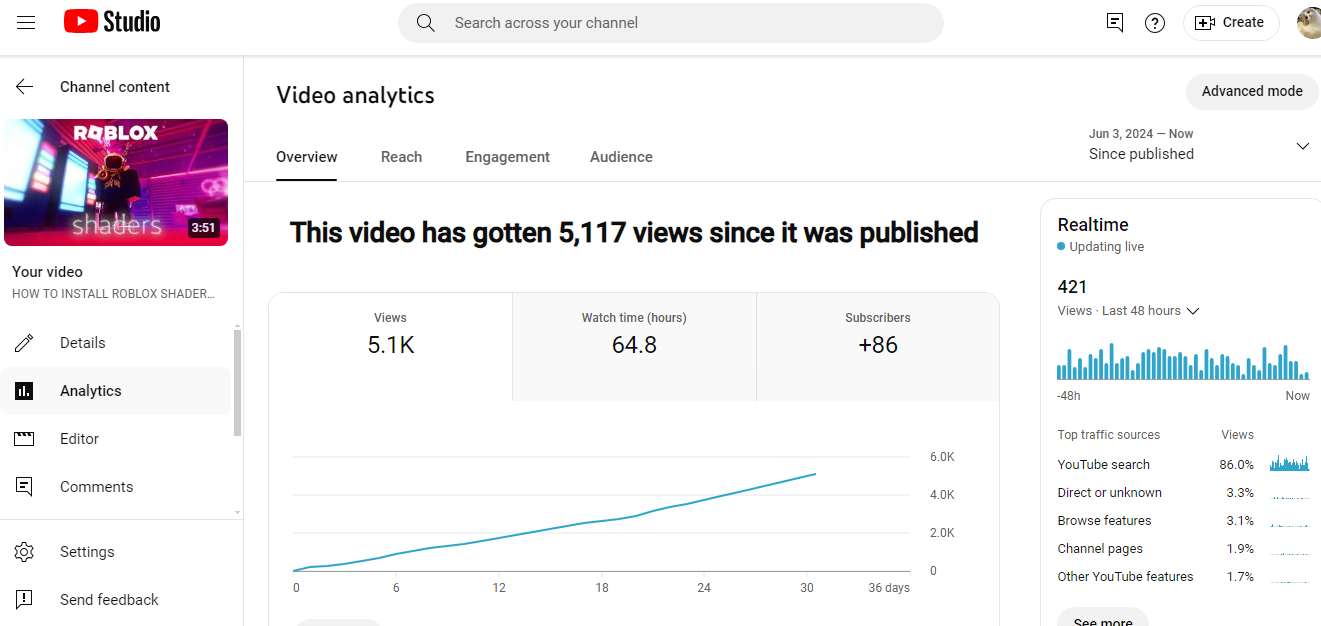Click the YouTube search mini sparkline chart

point(1289,464)
